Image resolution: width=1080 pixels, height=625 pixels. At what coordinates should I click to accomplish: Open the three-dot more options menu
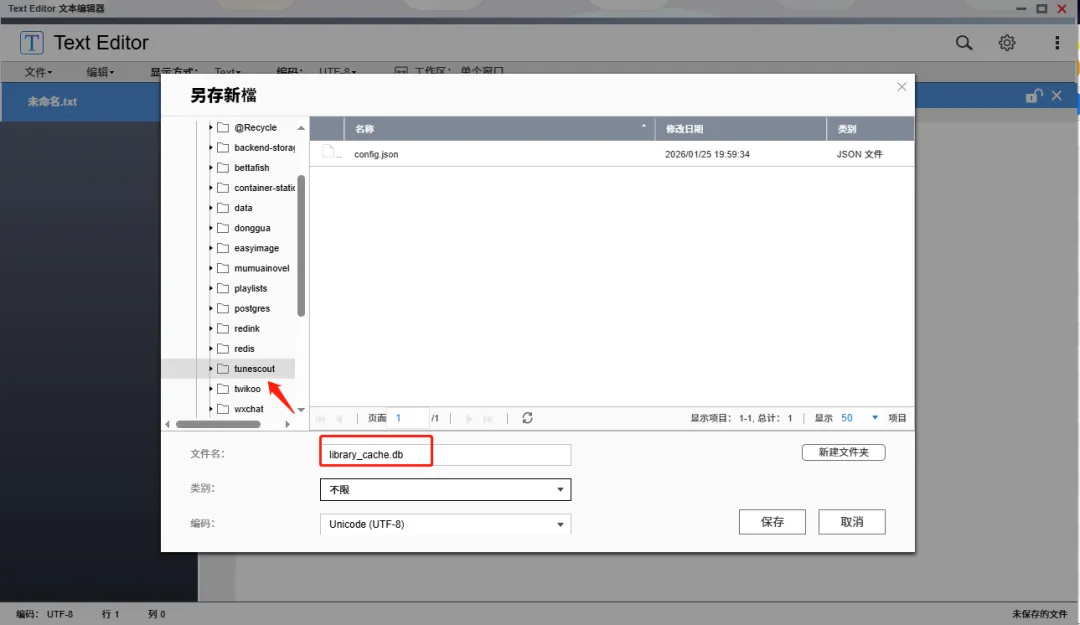(x=1057, y=43)
